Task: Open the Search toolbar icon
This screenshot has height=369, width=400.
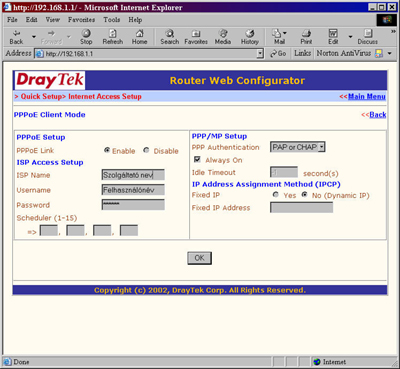Action: tap(170, 33)
